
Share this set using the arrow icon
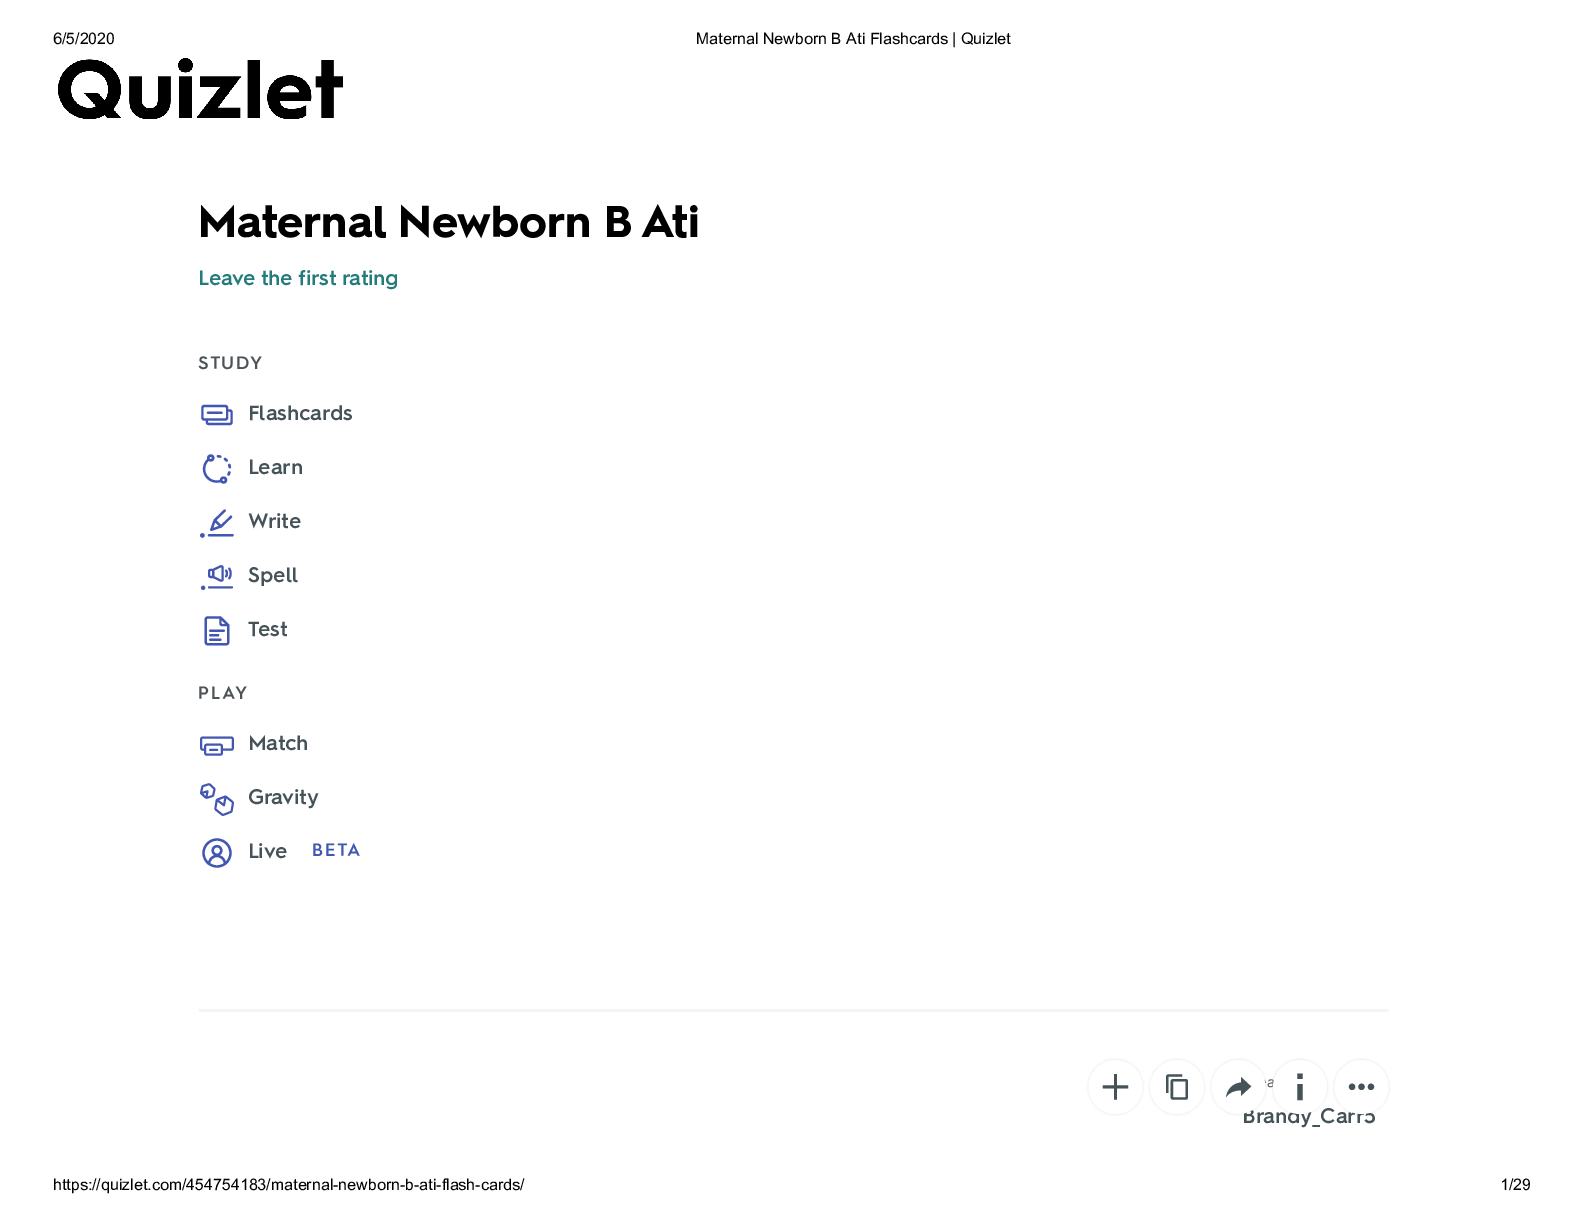tap(1239, 1087)
